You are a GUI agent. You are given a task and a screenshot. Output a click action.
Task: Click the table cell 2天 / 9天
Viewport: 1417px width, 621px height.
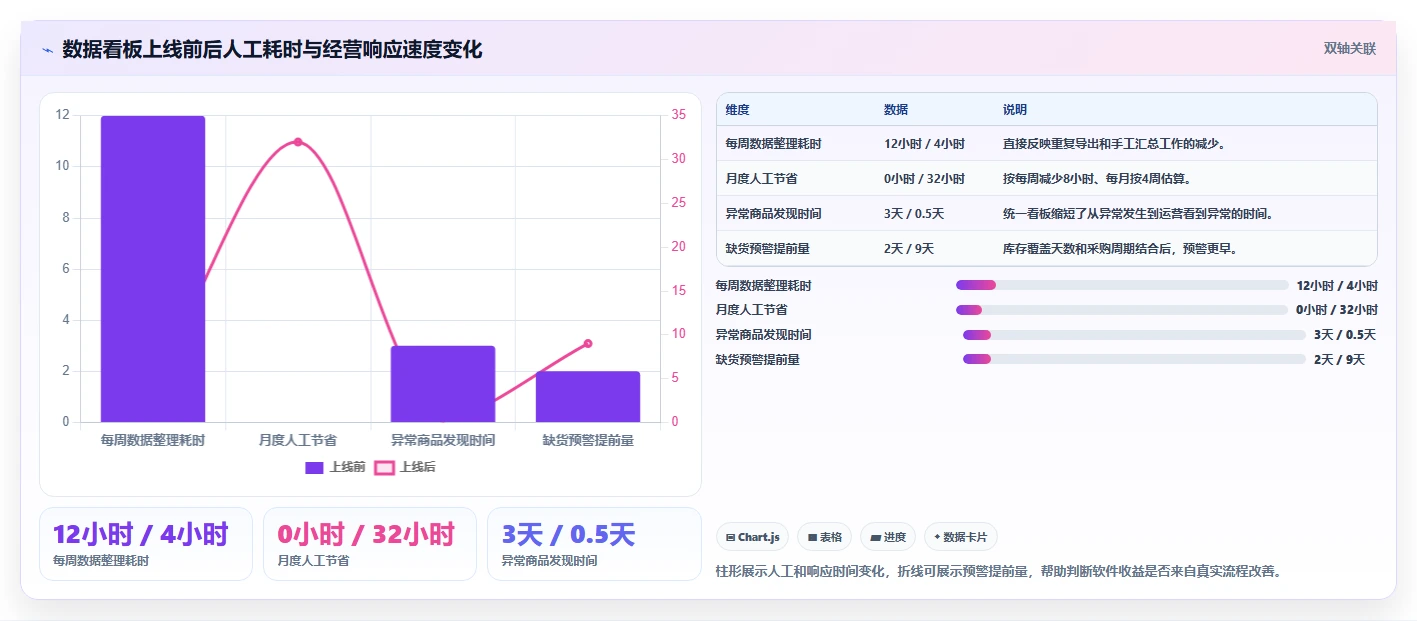(x=909, y=249)
